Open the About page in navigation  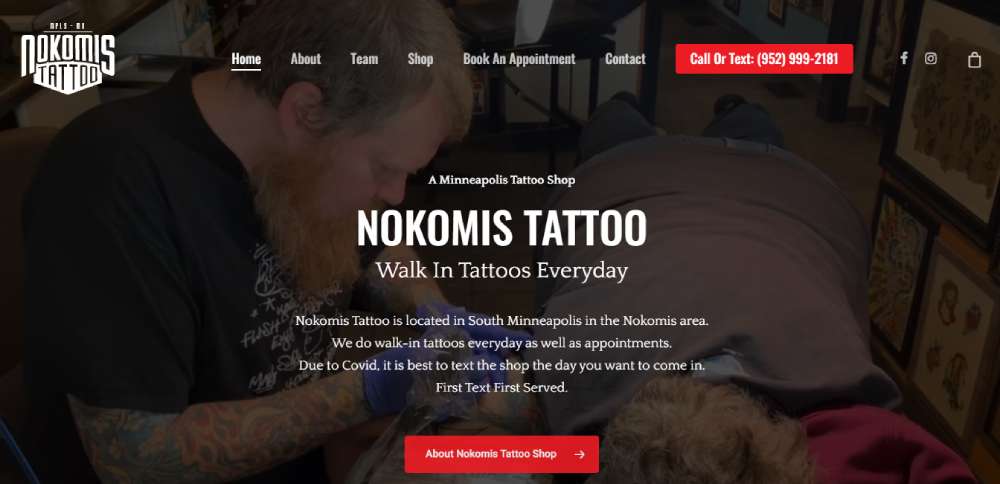[305, 59]
